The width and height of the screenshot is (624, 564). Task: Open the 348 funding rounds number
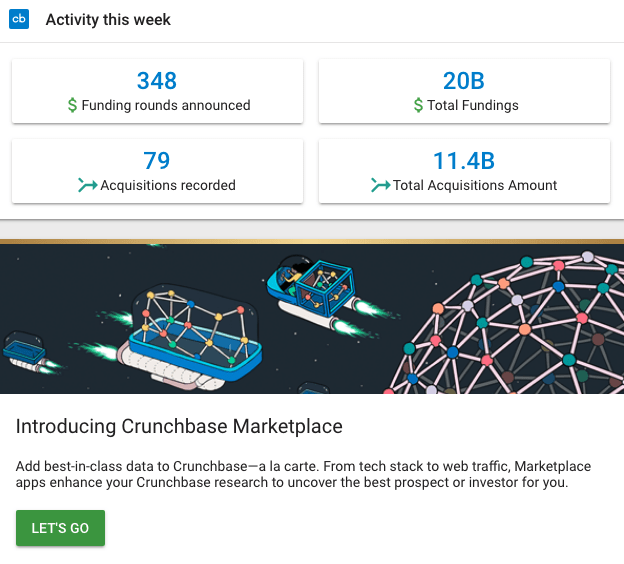click(x=156, y=81)
